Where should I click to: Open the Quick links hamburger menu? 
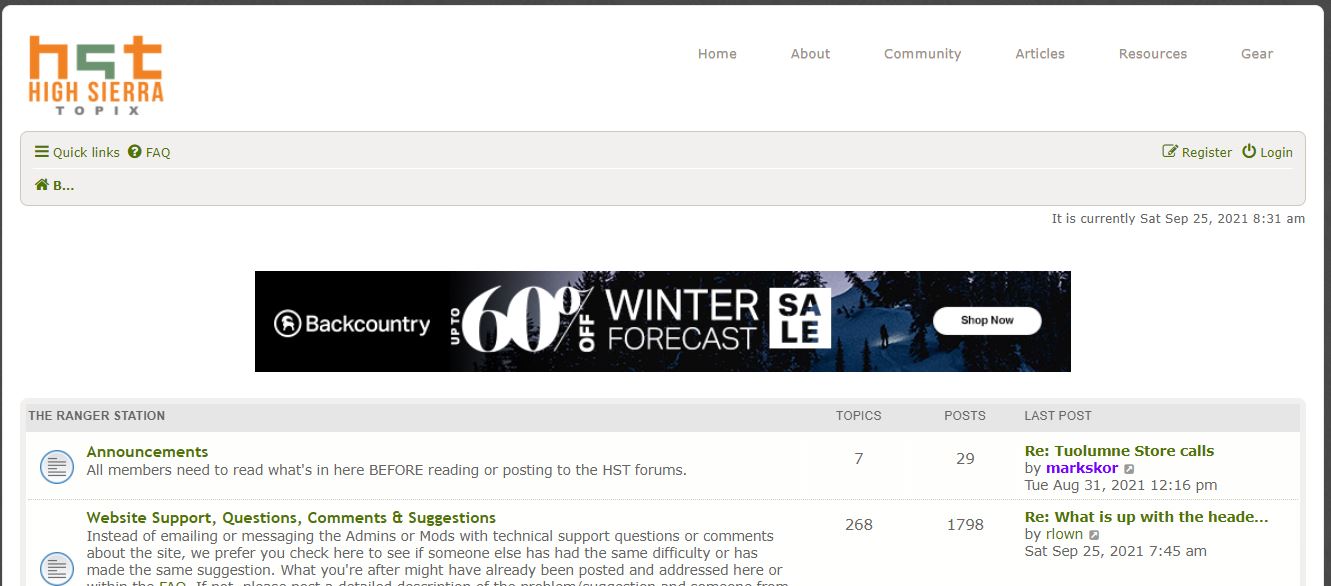pos(77,152)
